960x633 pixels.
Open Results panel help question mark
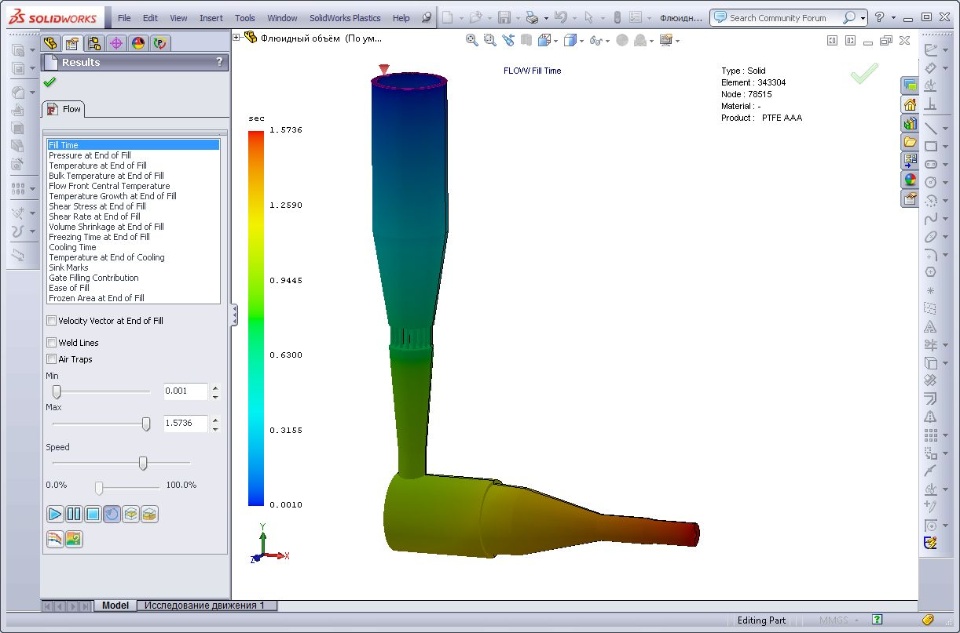(x=219, y=62)
